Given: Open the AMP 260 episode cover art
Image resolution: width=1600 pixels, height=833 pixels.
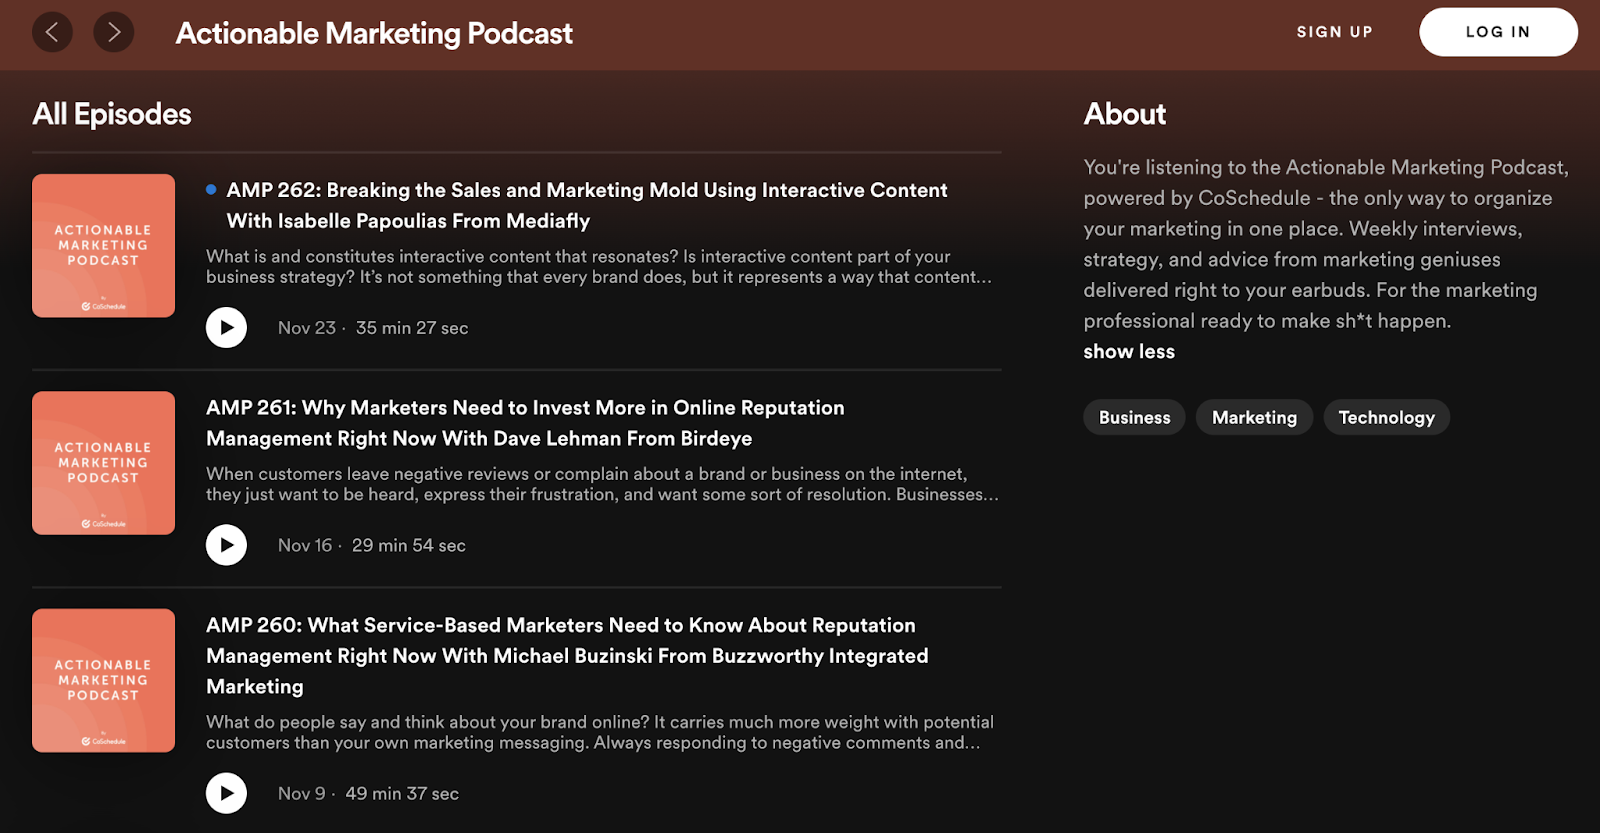Looking at the screenshot, I should 103,681.
